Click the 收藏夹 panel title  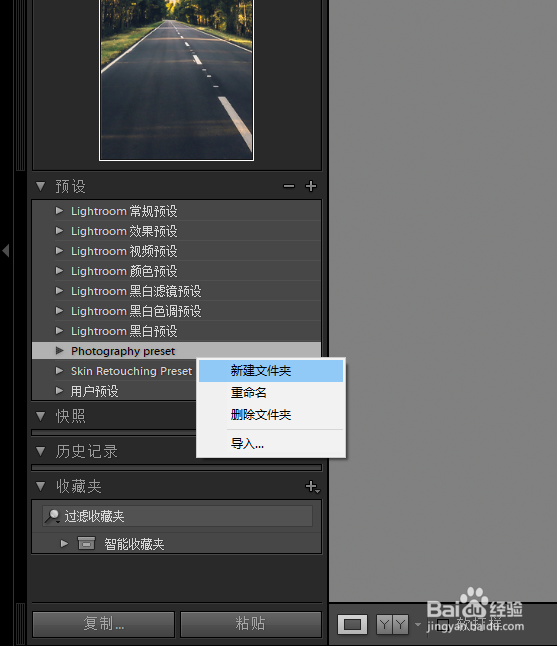[x=79, y=487]
